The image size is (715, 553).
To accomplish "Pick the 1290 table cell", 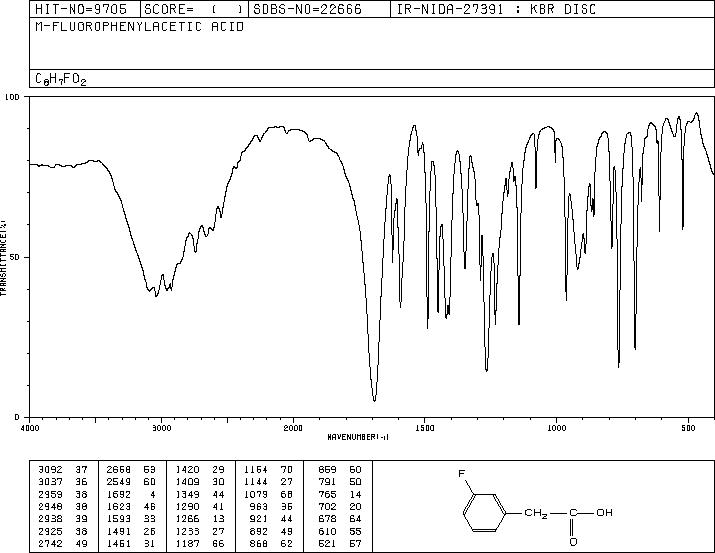I will 187,506.
